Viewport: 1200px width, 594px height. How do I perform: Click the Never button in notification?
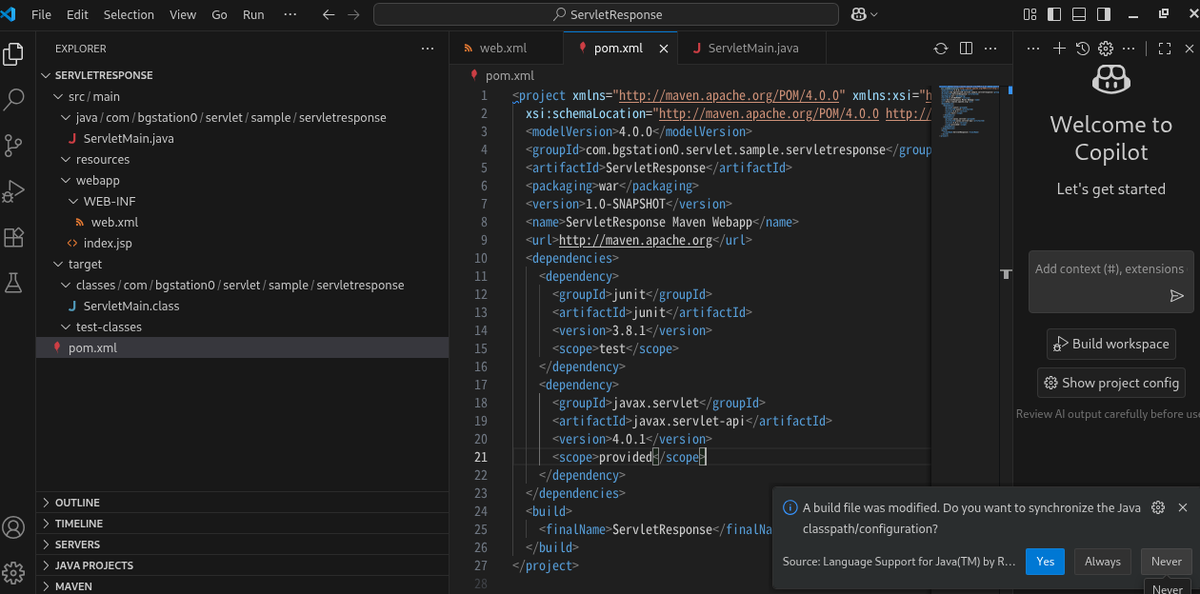[1166, 562]
